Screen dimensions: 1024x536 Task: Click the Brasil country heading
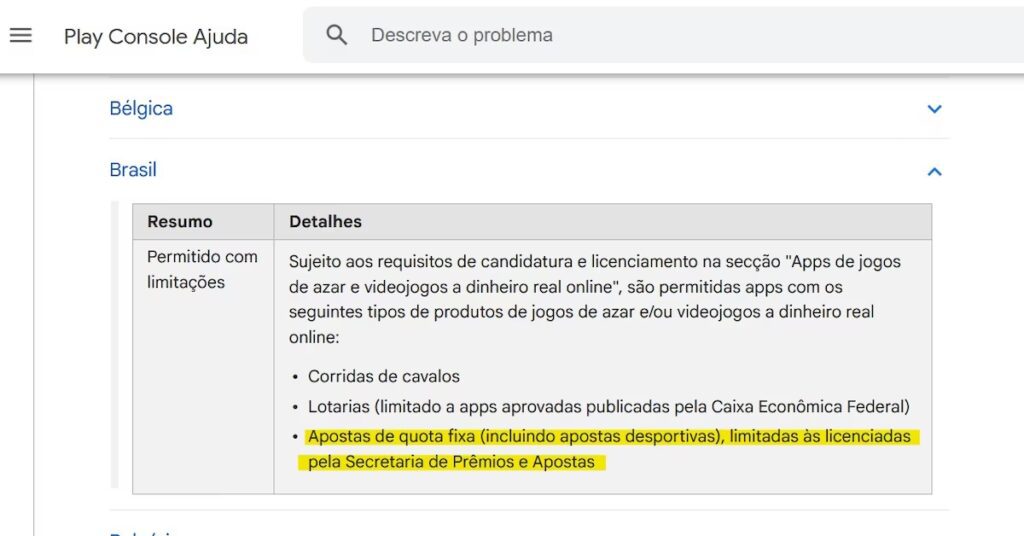pyautogui.click(x=133, y=170)
